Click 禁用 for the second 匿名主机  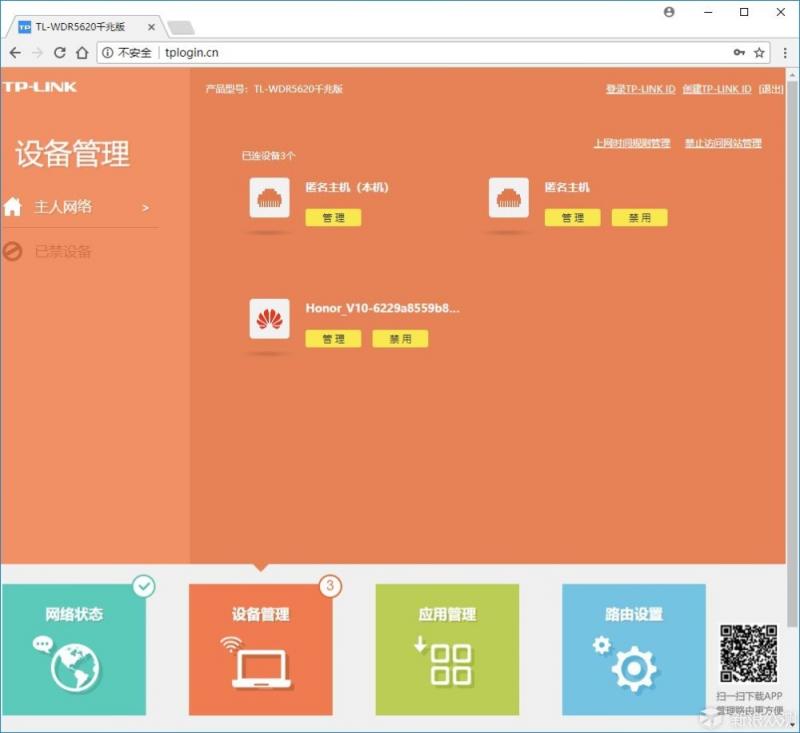point(639,218)
